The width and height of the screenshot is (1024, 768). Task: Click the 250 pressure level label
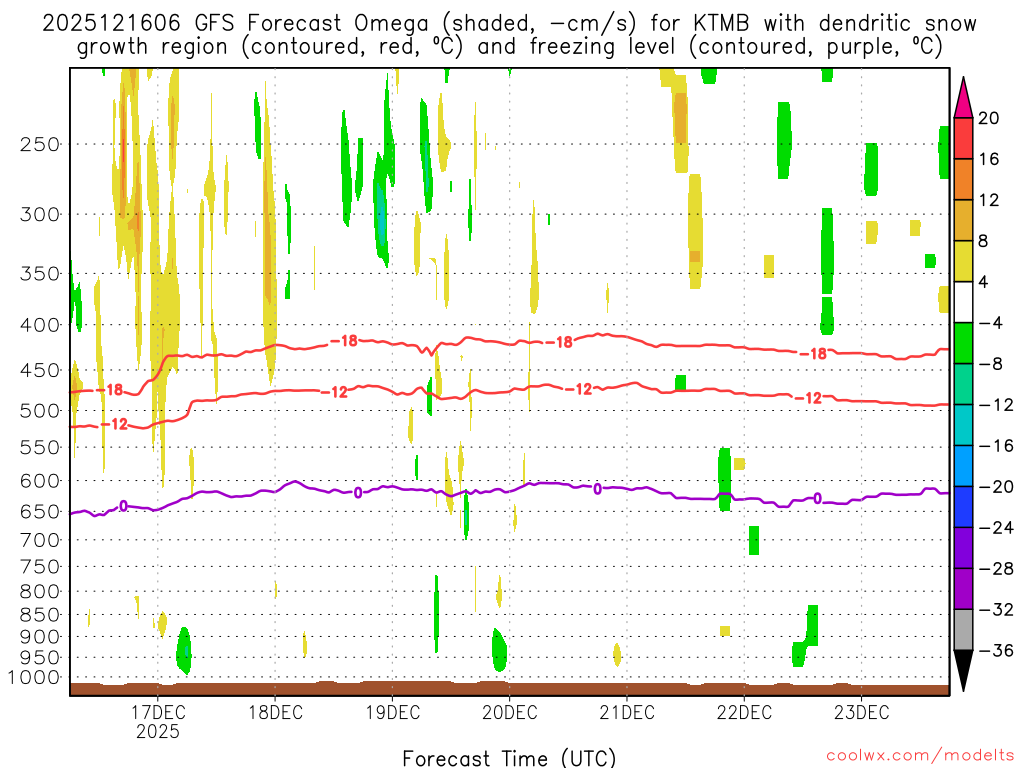coord(40,144)
